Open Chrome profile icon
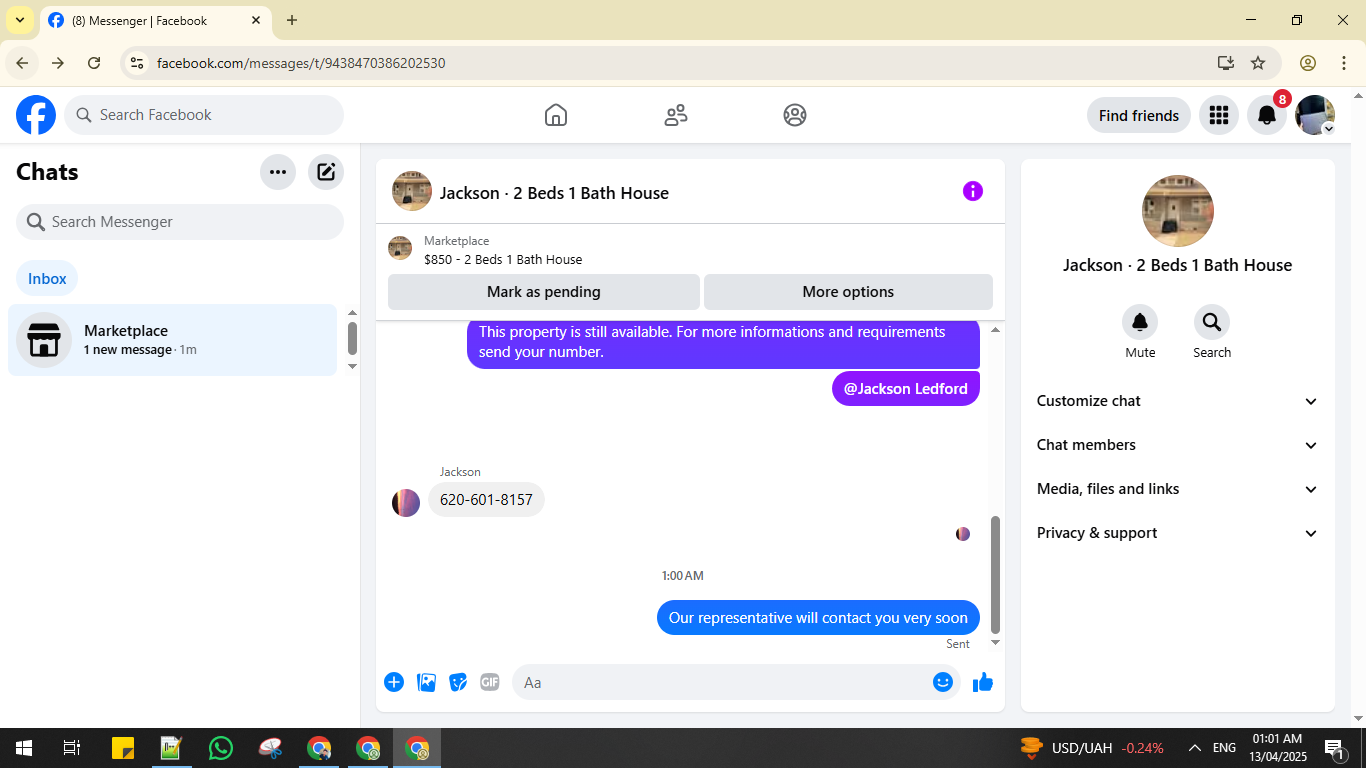Viewport: 1366px width, 768px height. click(1308, 63)
